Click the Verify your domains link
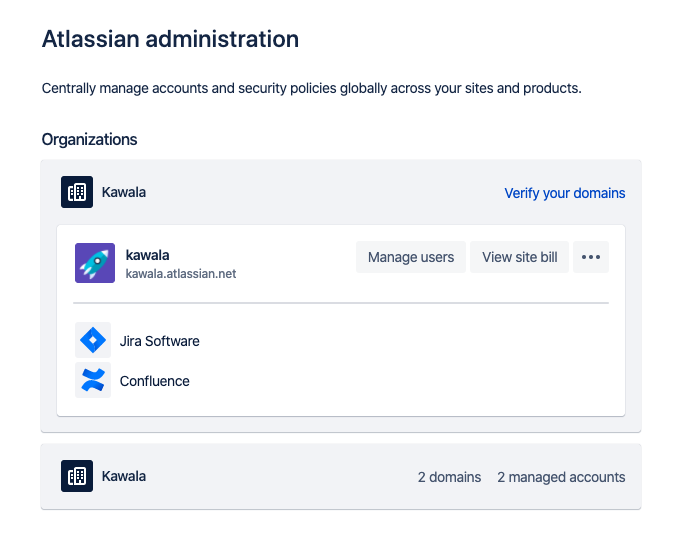 (564, 193)
